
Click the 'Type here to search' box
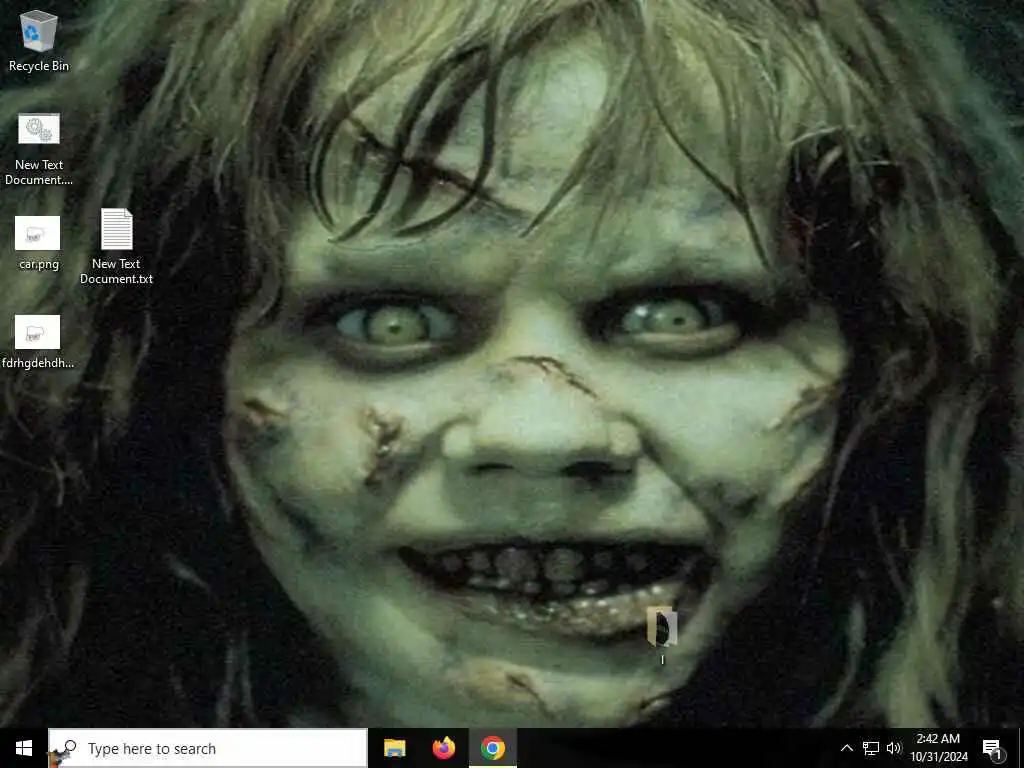[208, 748]
